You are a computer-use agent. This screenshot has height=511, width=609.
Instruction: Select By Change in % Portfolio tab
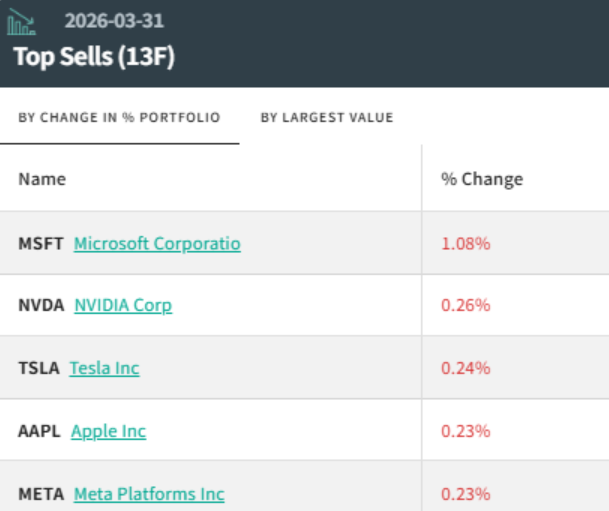coord(119,118)
